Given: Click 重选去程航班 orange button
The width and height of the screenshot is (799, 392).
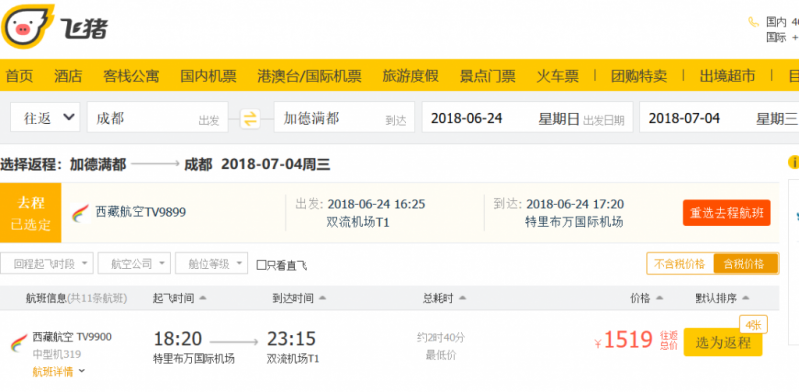Looking at the screenshot, I should click(726, 213).
